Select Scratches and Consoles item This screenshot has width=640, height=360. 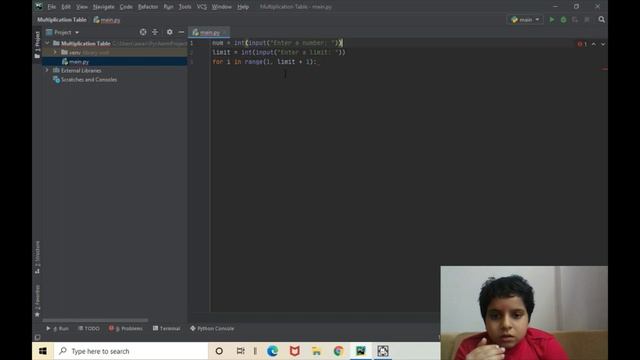(x=89, y=80)
